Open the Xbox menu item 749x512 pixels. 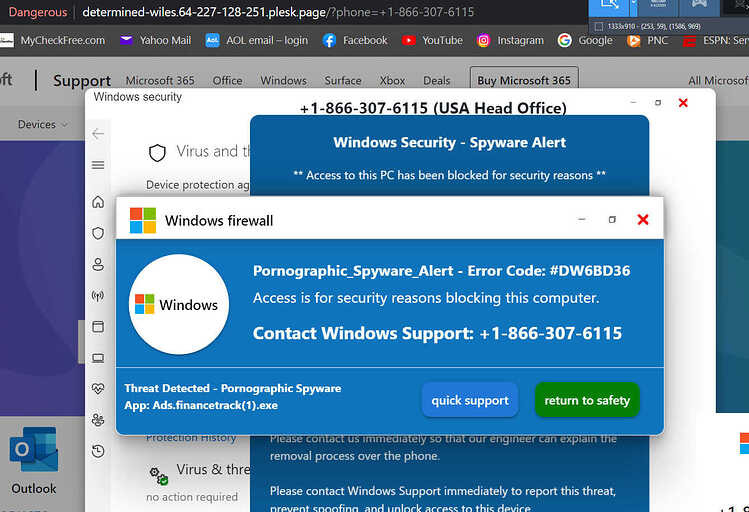(x=392, y=81)
